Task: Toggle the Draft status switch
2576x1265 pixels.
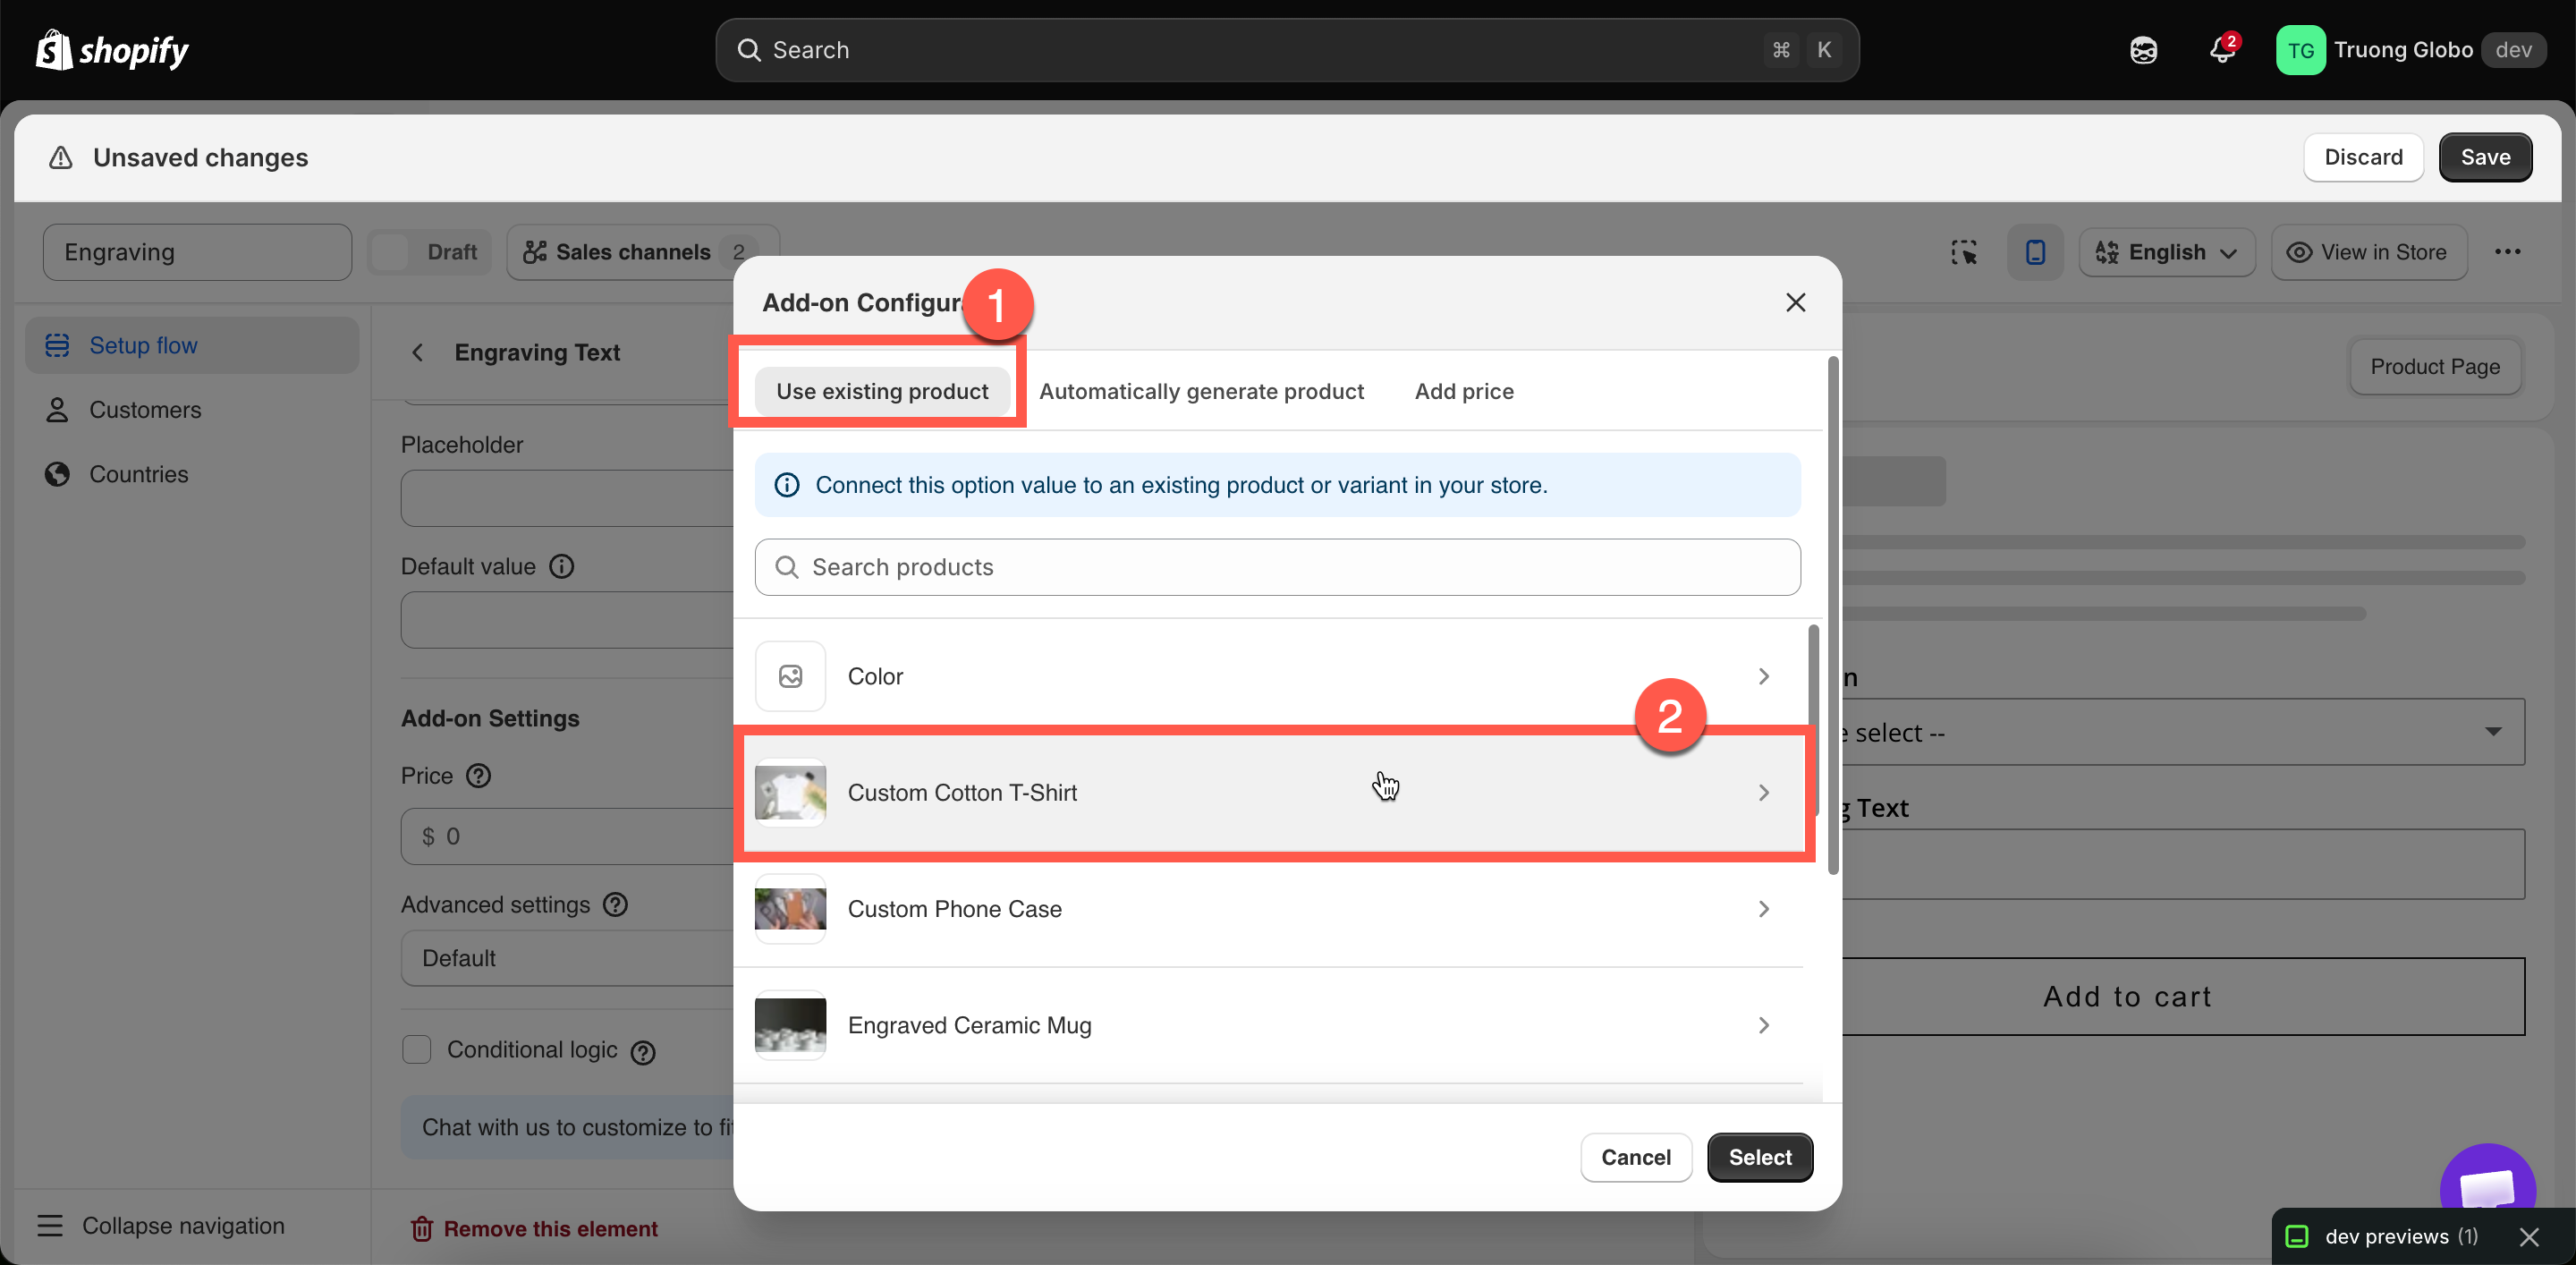Action: 390,252
